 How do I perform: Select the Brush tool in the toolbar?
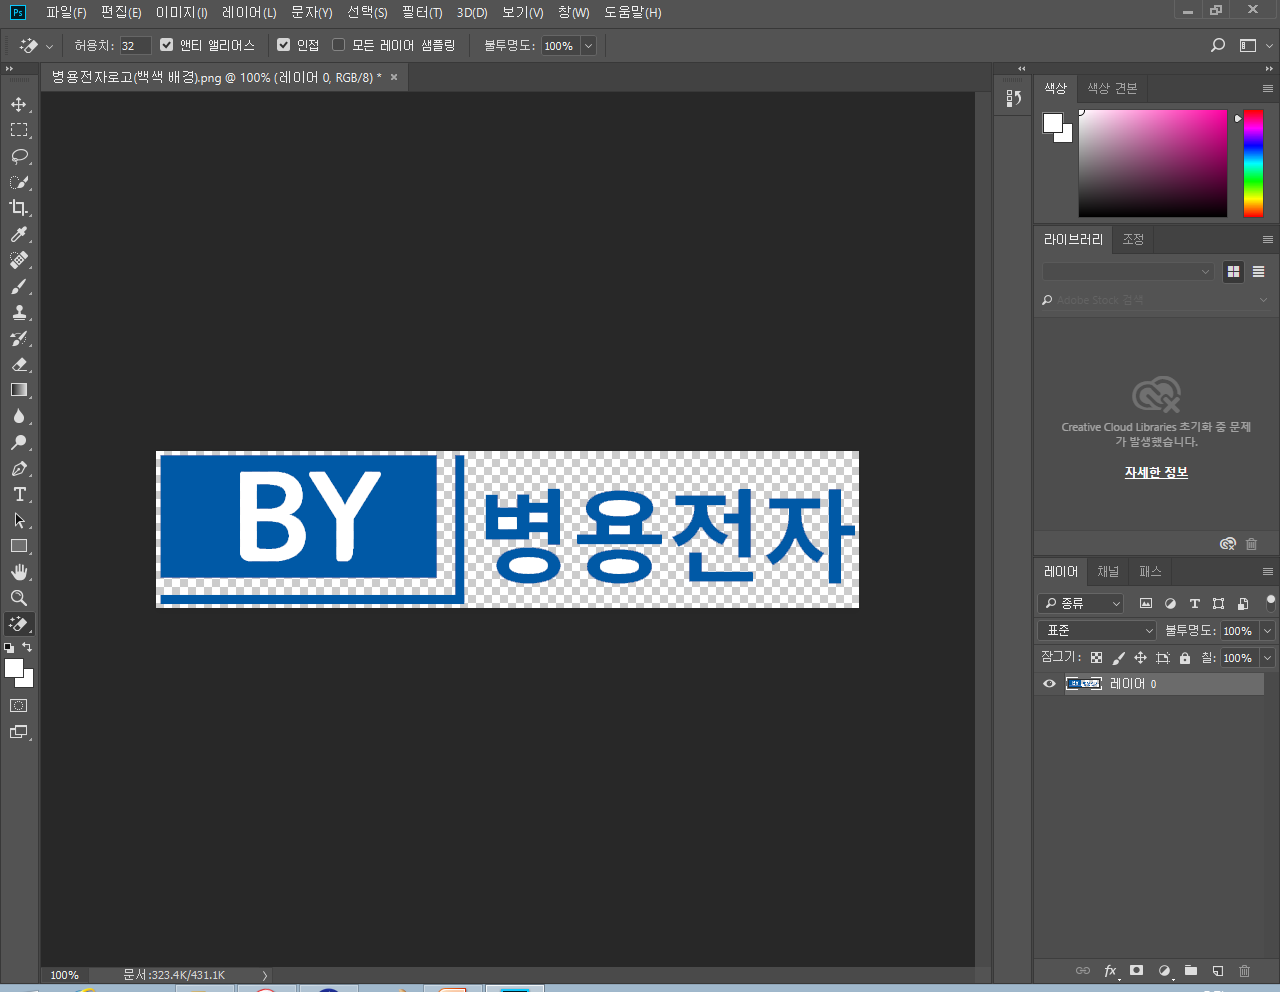pyautogui.click(x=19, y=286)
